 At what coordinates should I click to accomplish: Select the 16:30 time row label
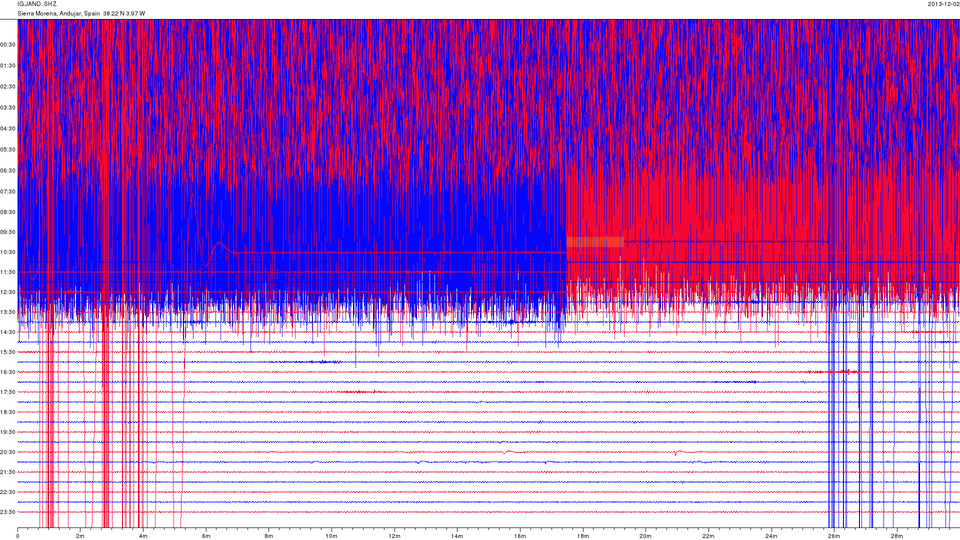pyautogui.click(x=8, y=372)
